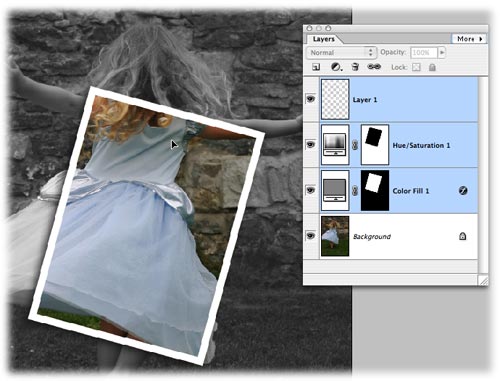Open the blend mode Normal dropdown
The width and height of the screenshot is (500, 381).
coord(342,52)
